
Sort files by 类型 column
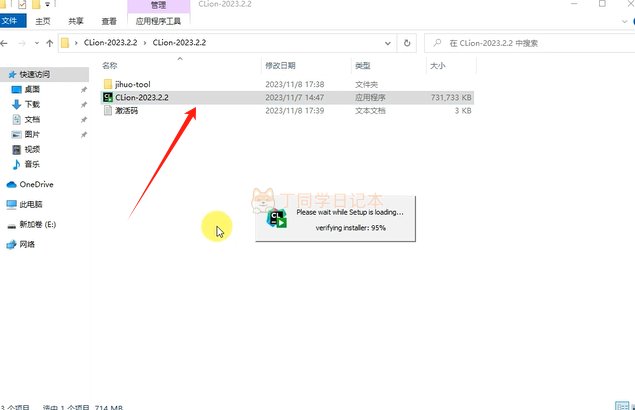[362, 65]
